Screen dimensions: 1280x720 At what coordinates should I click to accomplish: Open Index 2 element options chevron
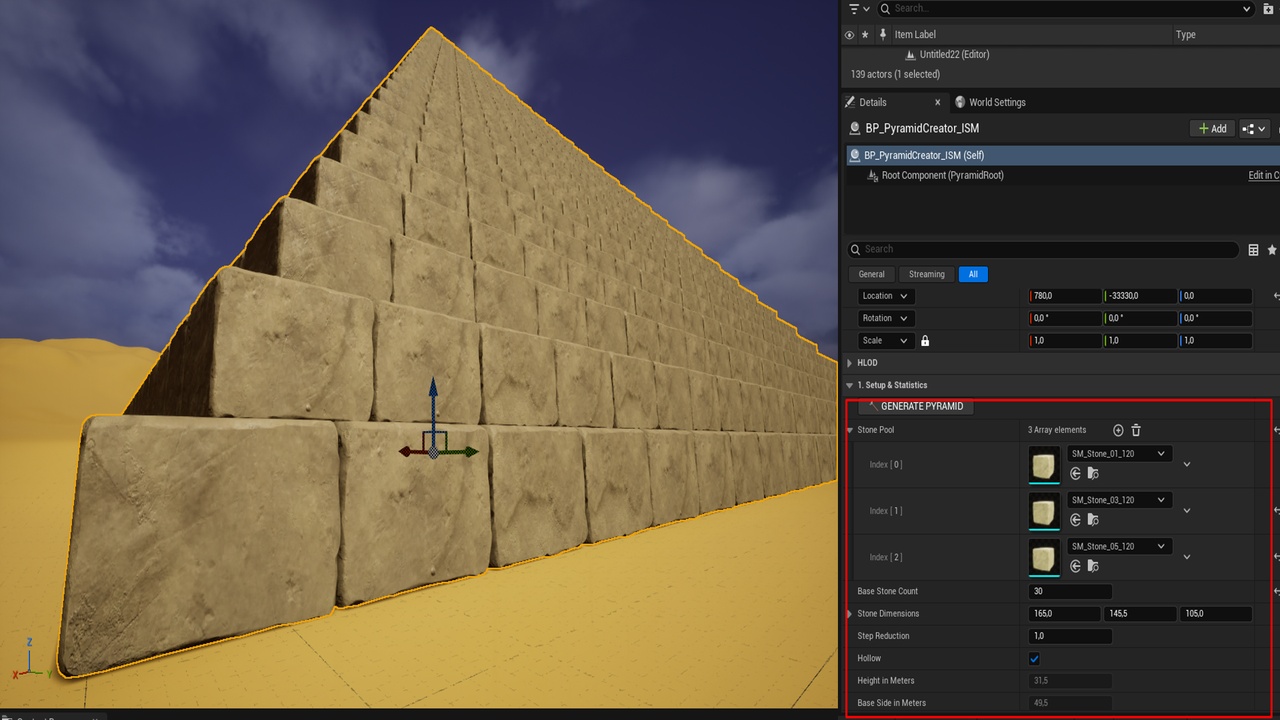point(1187,557)
